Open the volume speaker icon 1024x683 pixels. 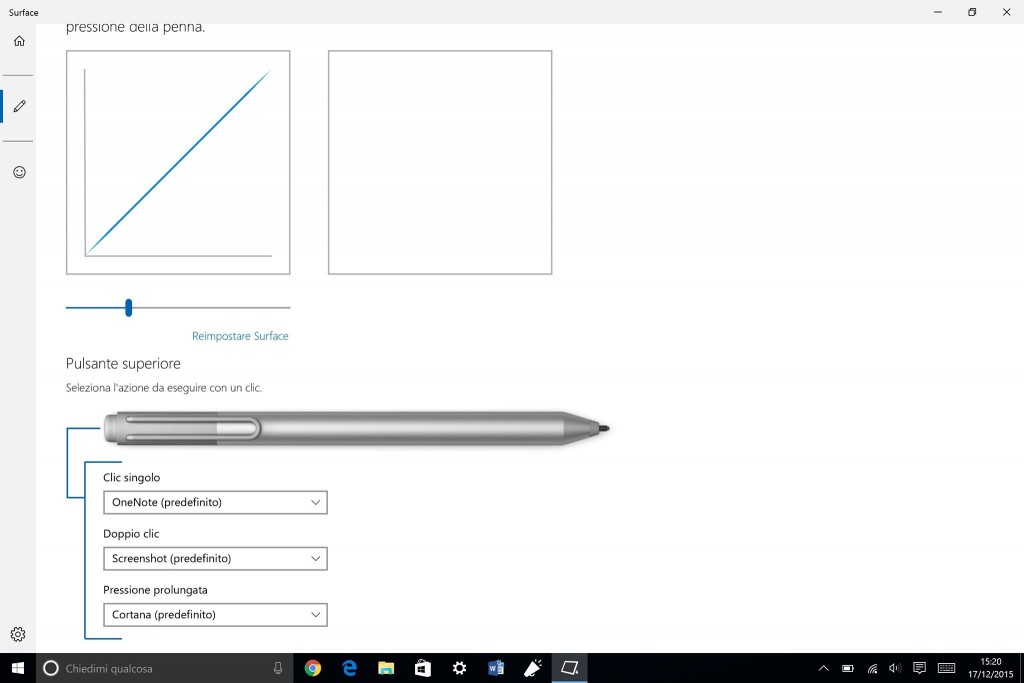click(895, 668)
